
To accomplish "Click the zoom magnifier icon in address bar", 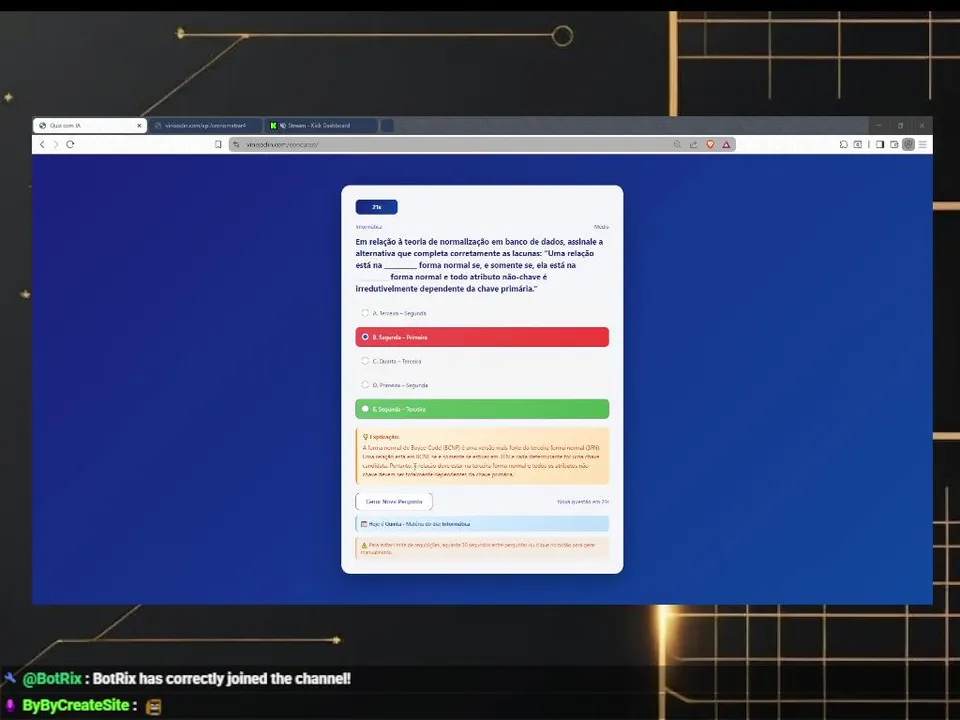I will (677, 144).
